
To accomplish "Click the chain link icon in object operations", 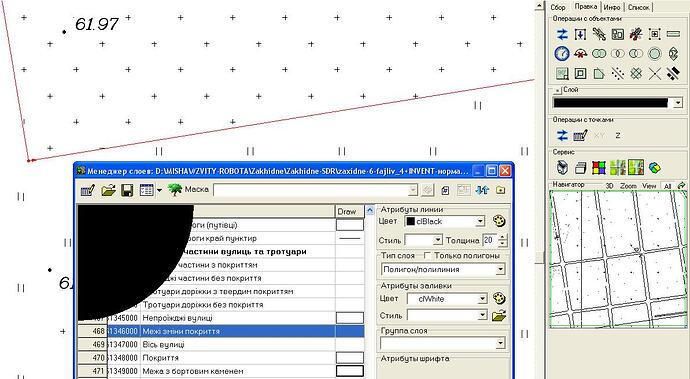I will [599, 34].
